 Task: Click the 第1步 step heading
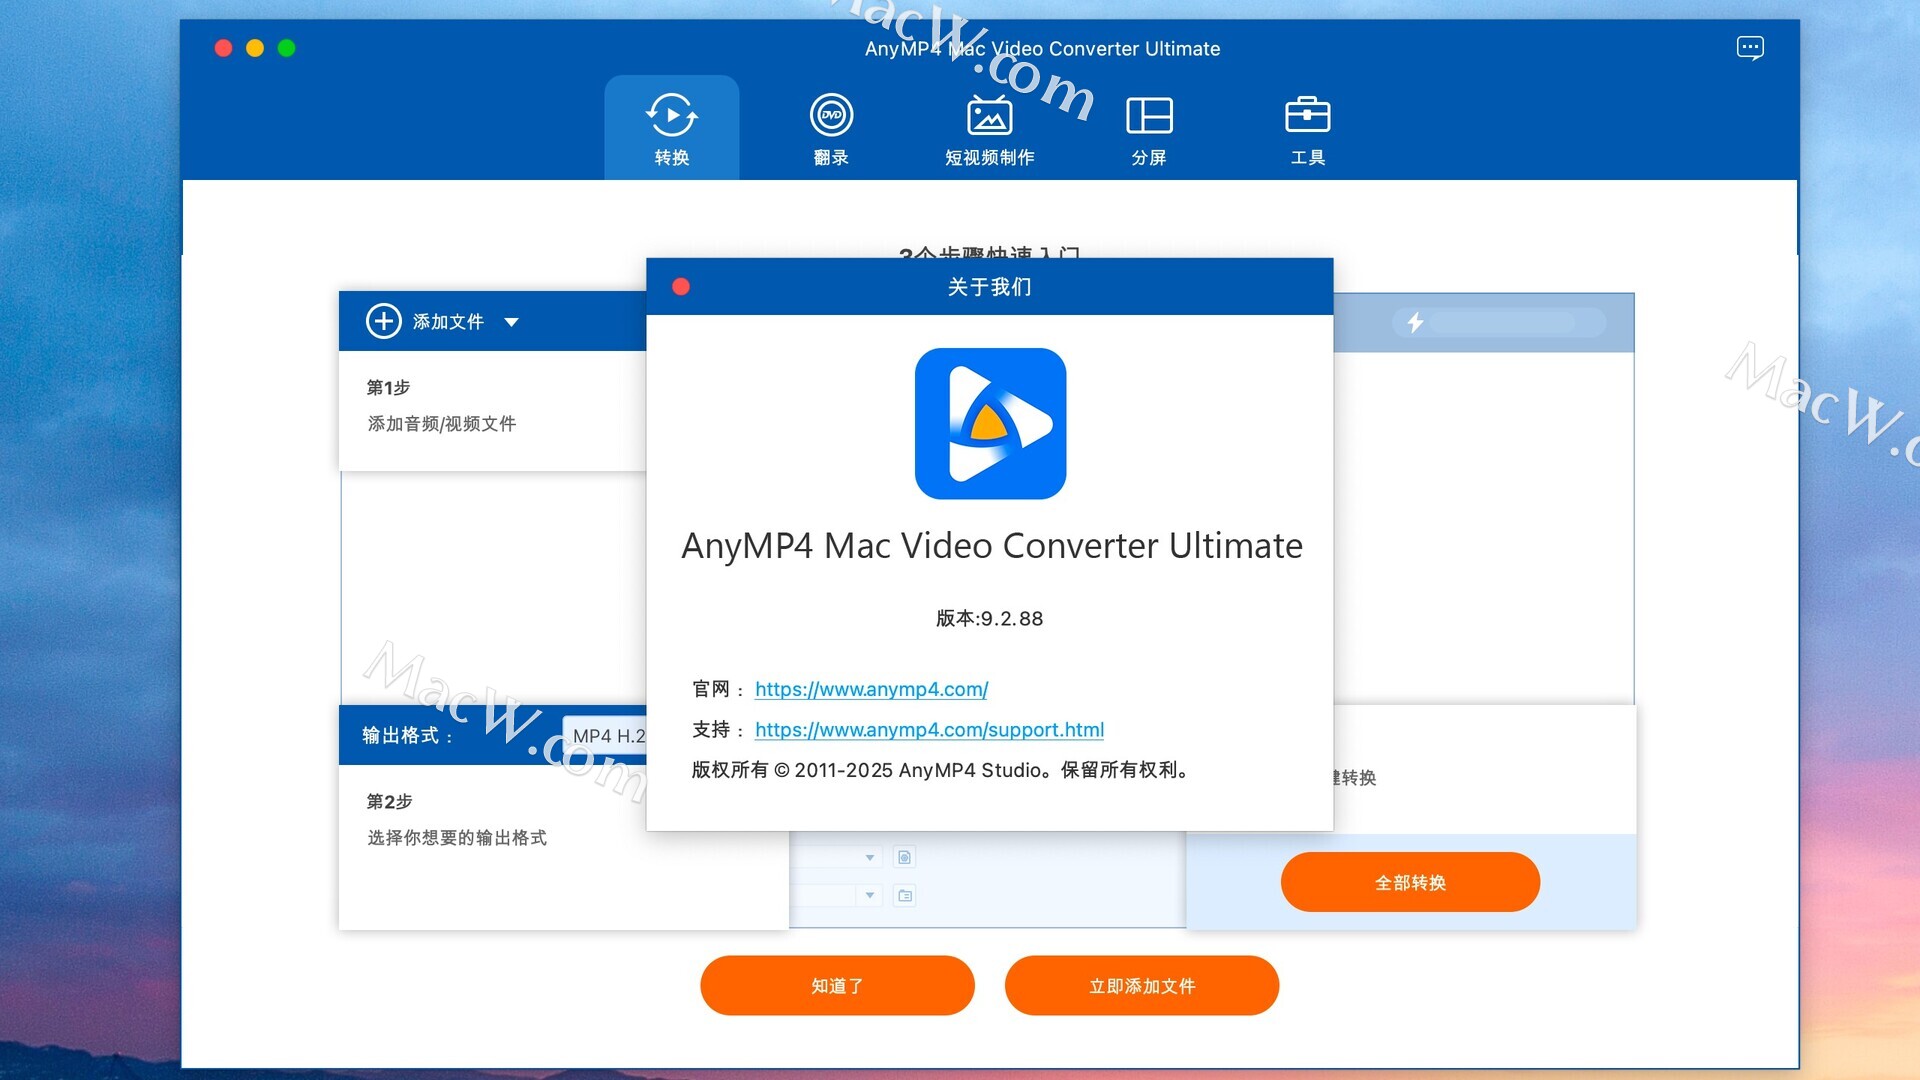388,387
